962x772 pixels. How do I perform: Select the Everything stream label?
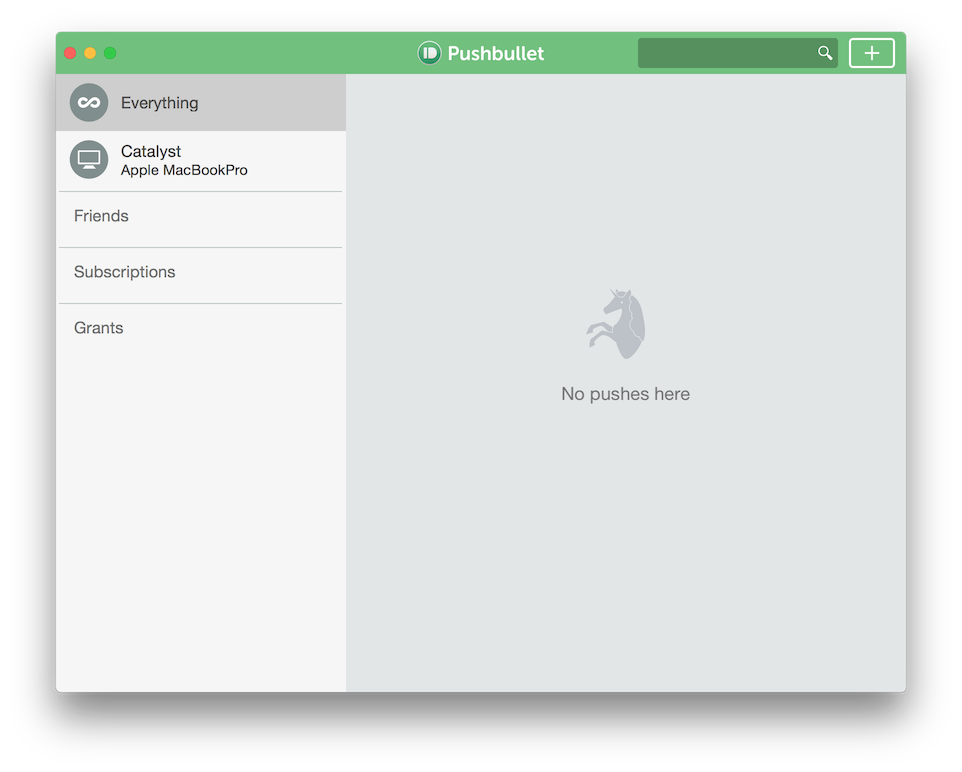pos(160,103)
